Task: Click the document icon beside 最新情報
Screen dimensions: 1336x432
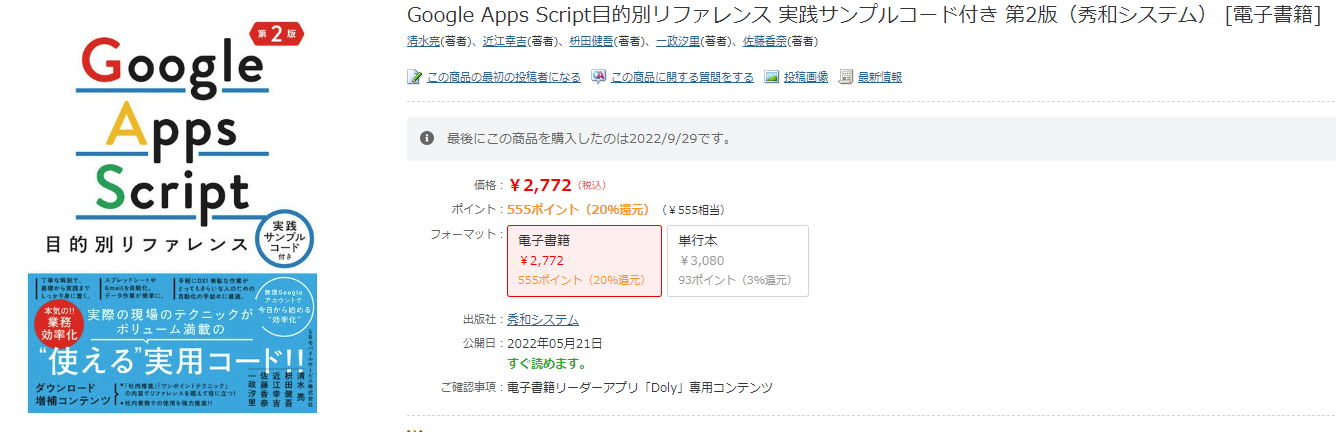Action: 846,77
